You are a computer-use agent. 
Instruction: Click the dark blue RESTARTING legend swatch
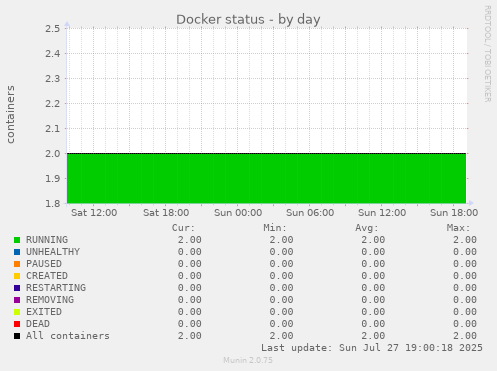(17, 288)
